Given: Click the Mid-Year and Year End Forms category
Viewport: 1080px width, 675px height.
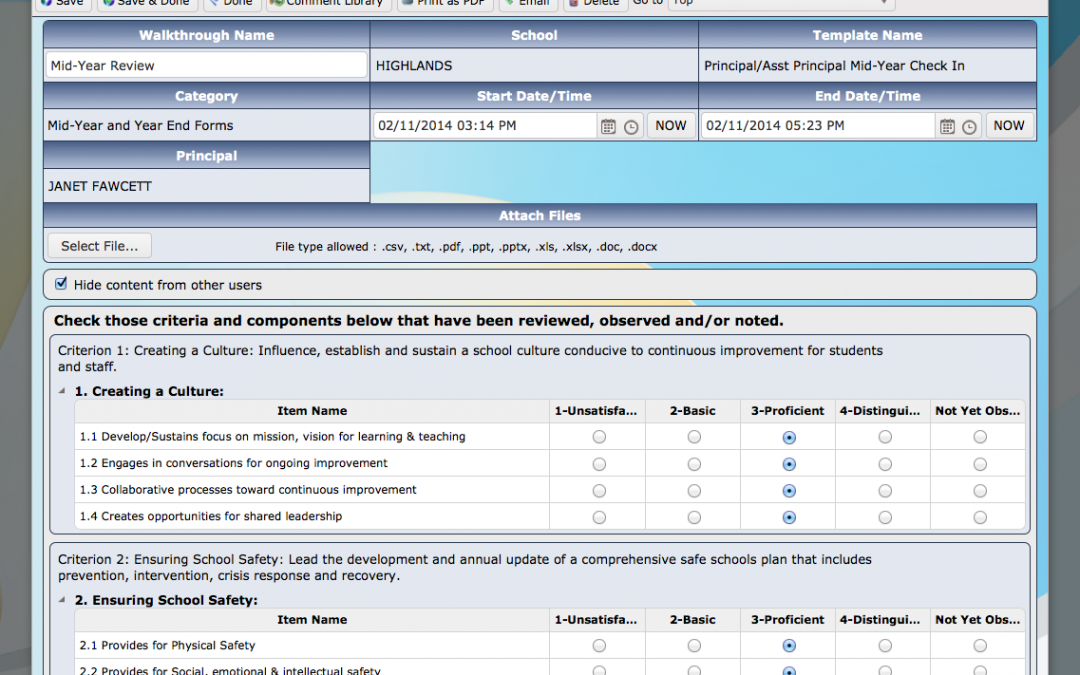Looking at the screenshot, I should coord(141,125).
